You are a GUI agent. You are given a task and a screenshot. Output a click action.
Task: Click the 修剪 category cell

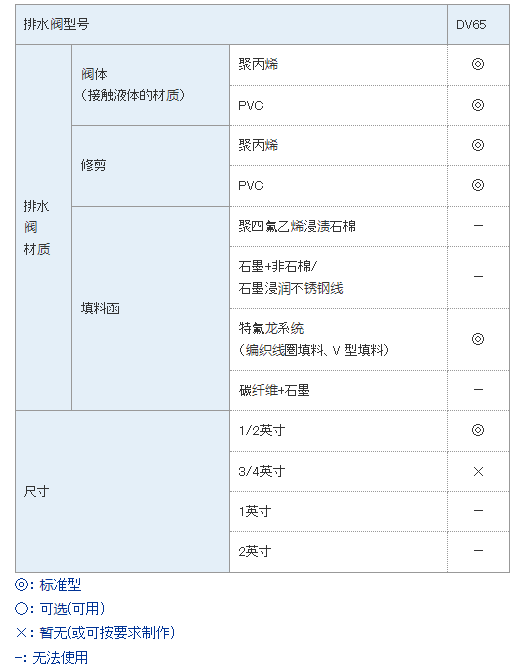pyautogui.click(x=150, y=166)
